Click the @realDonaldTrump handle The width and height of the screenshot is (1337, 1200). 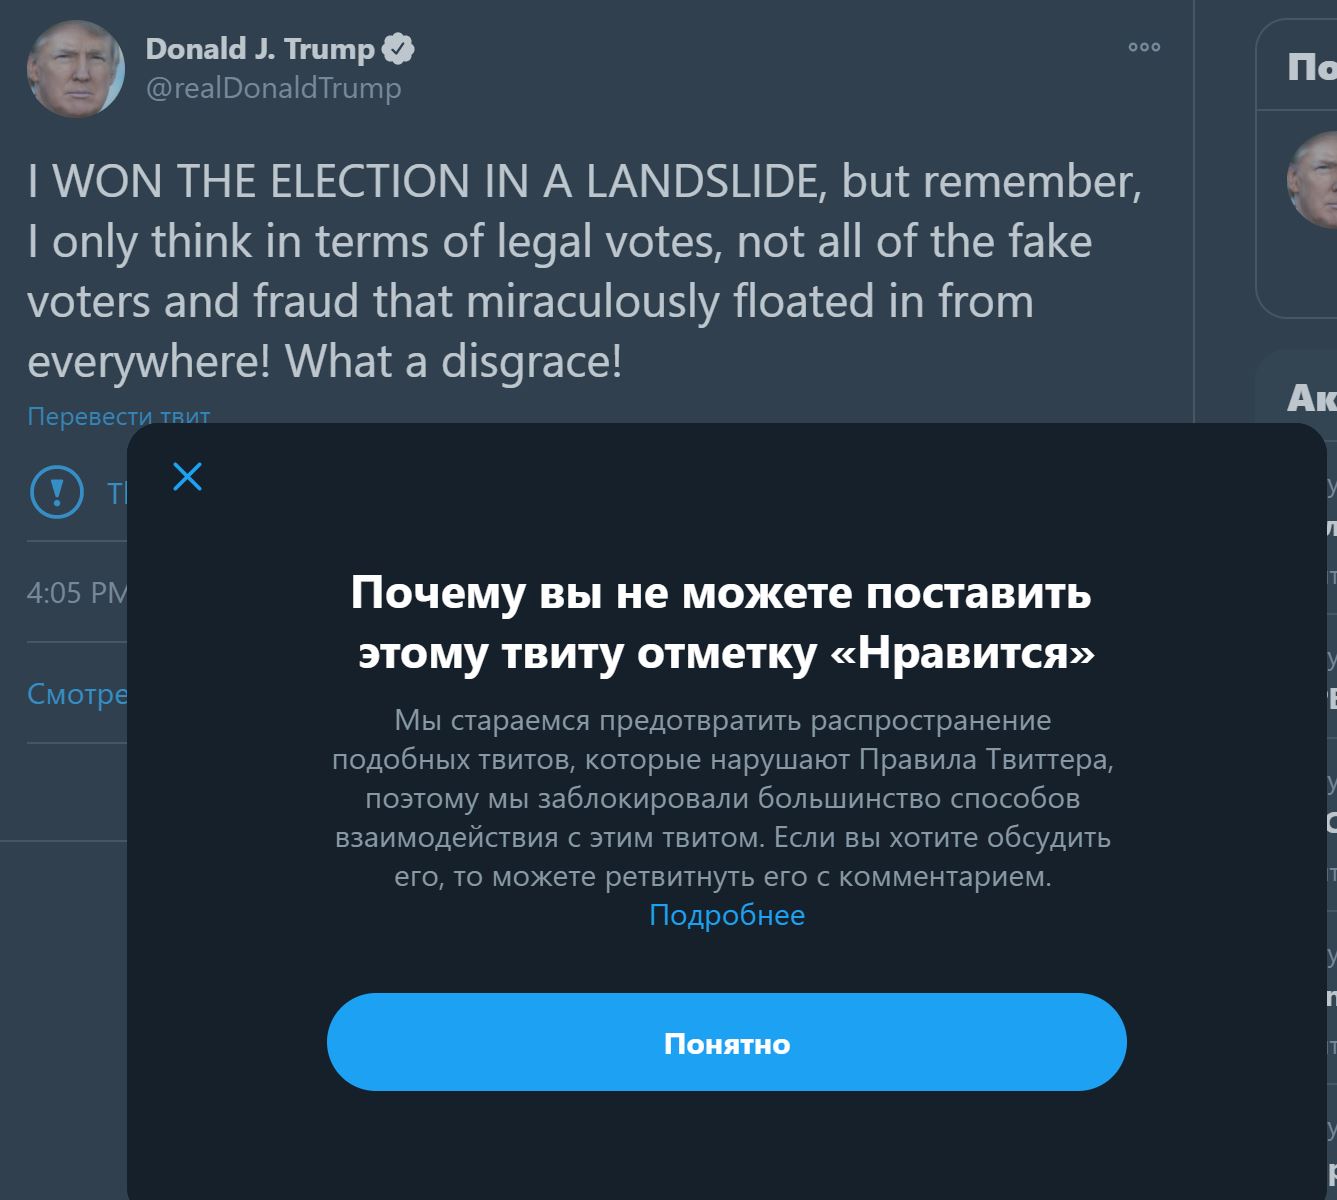click(x=274, y=88)
